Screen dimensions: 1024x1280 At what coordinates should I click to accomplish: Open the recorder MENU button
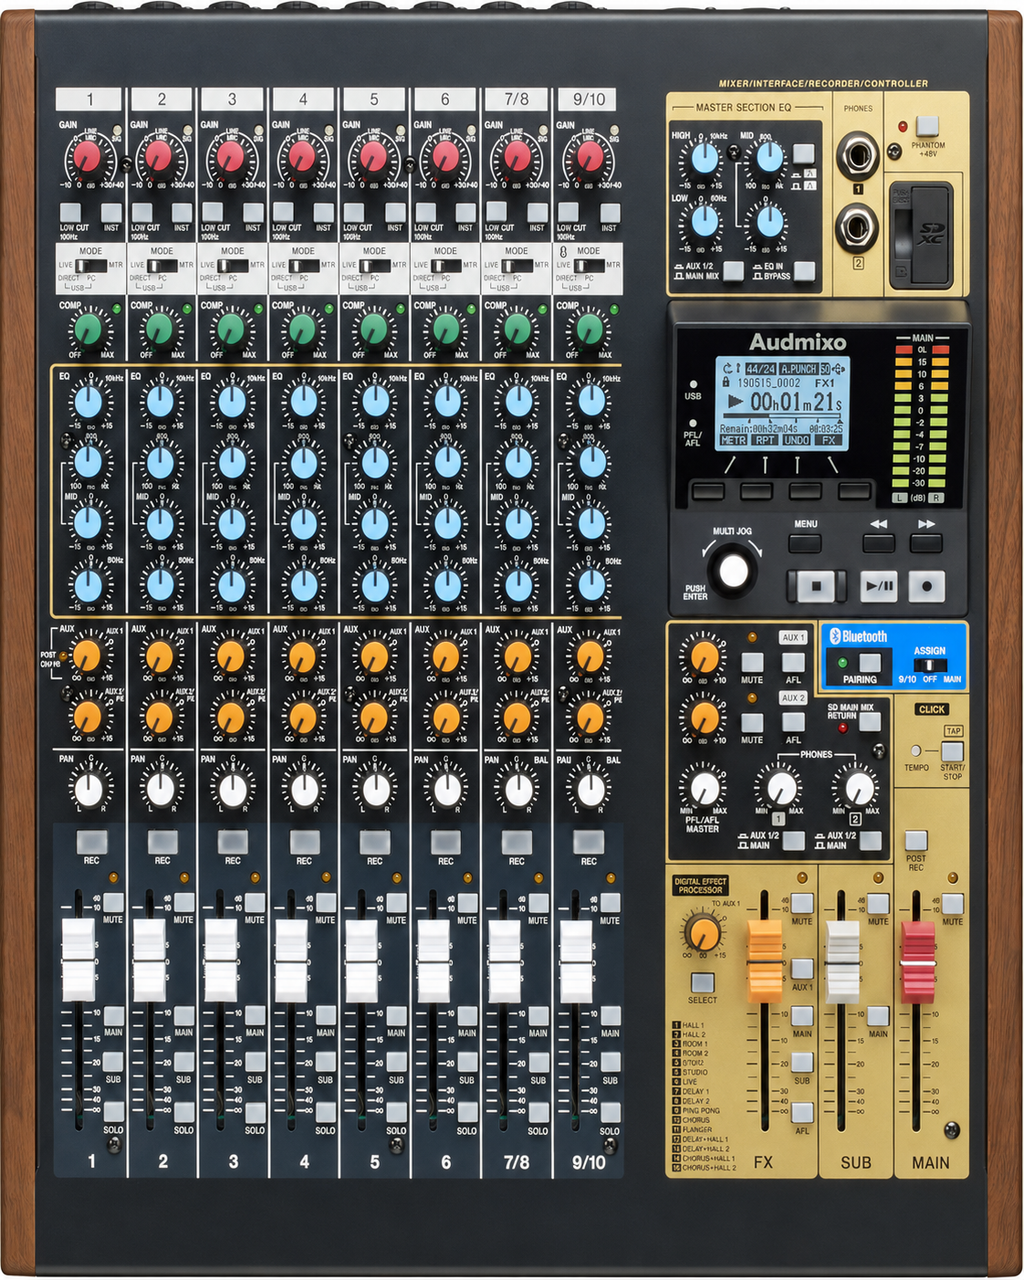point(805,543)
